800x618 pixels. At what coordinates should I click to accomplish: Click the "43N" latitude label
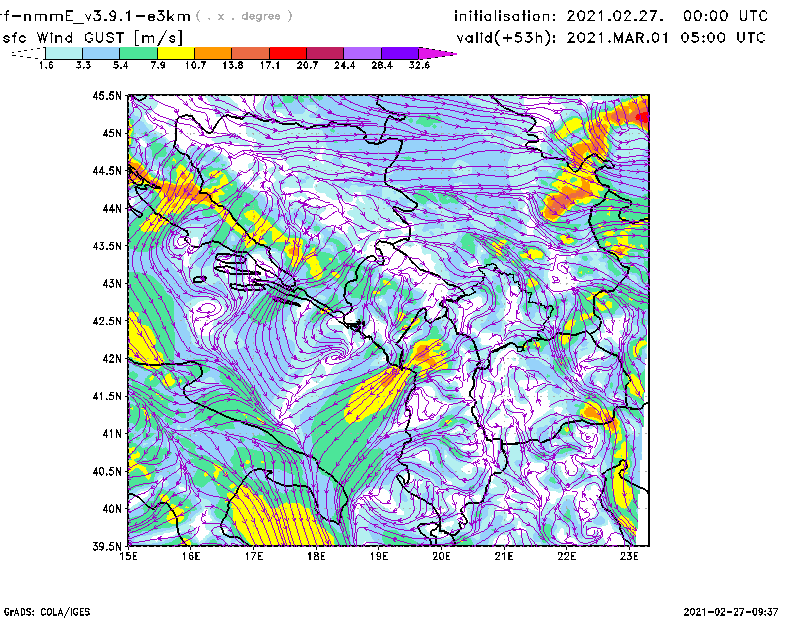[x=112, y=283]
